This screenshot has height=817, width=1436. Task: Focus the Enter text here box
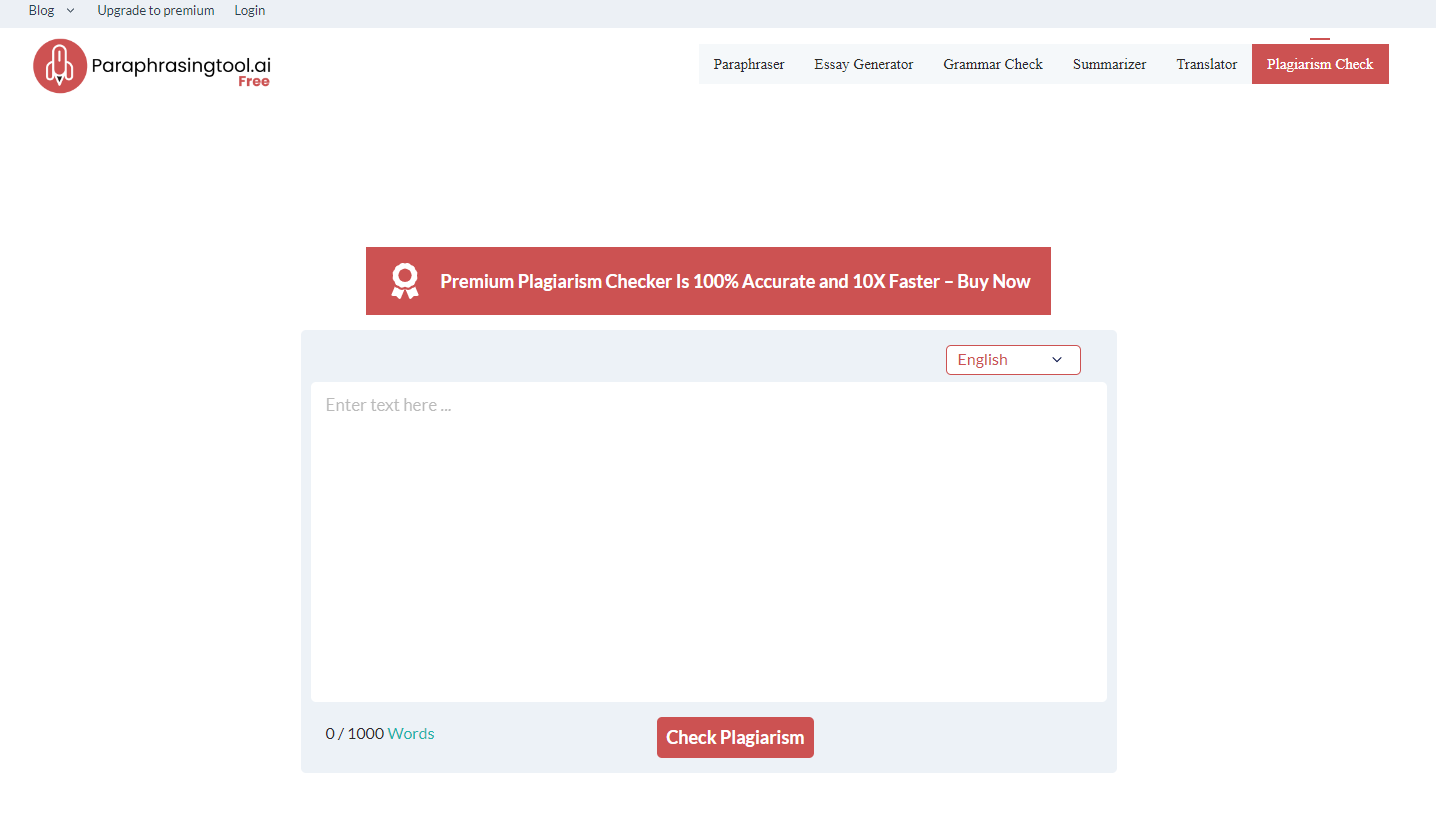(x=709, y=542)
